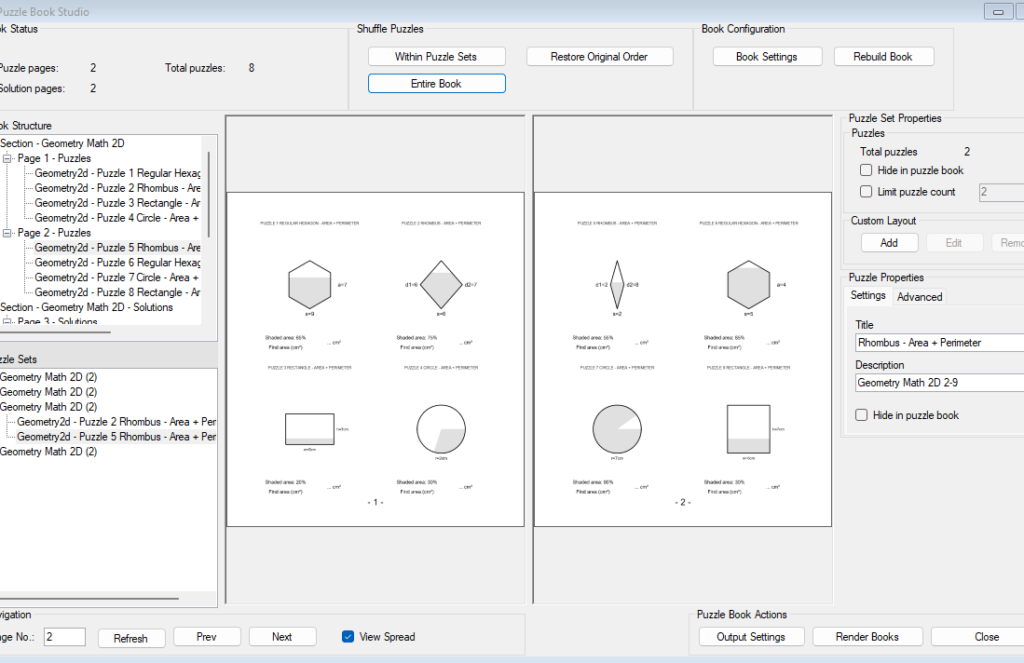
Task: Click the Page No. input field
Action: pos(65,637)
